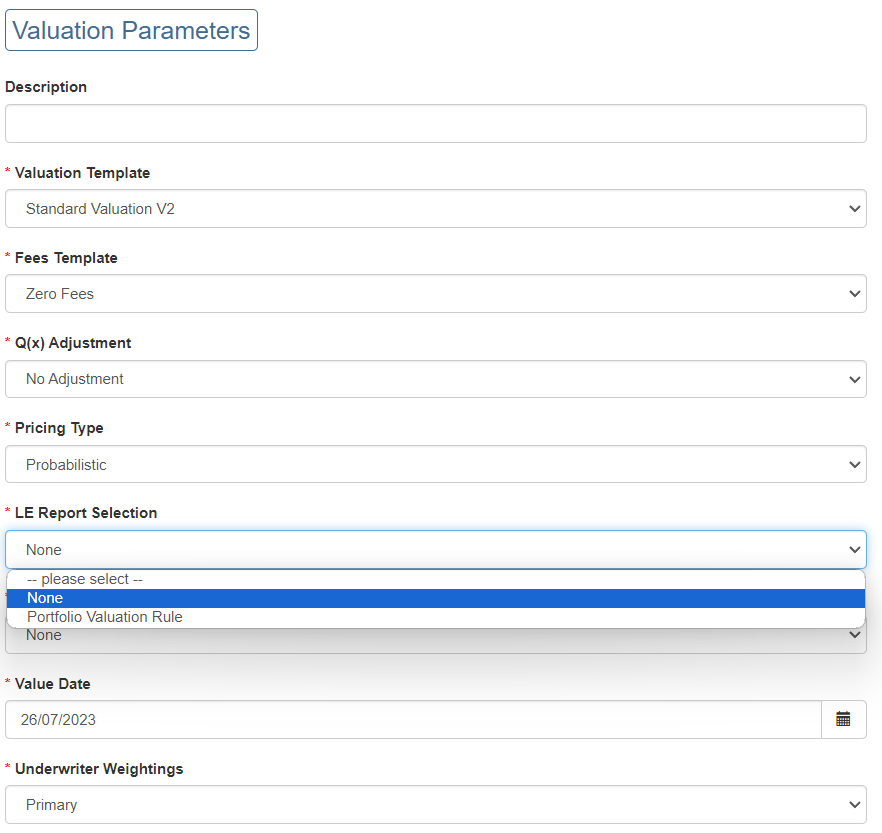The height and width of the screenshot is (833, 882).
Task: Focus the Description text field
Action: (x=435, y=123)
